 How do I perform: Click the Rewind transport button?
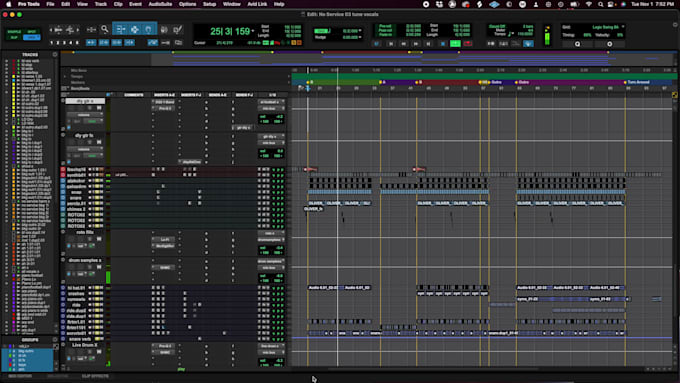[x=403, y=44]
